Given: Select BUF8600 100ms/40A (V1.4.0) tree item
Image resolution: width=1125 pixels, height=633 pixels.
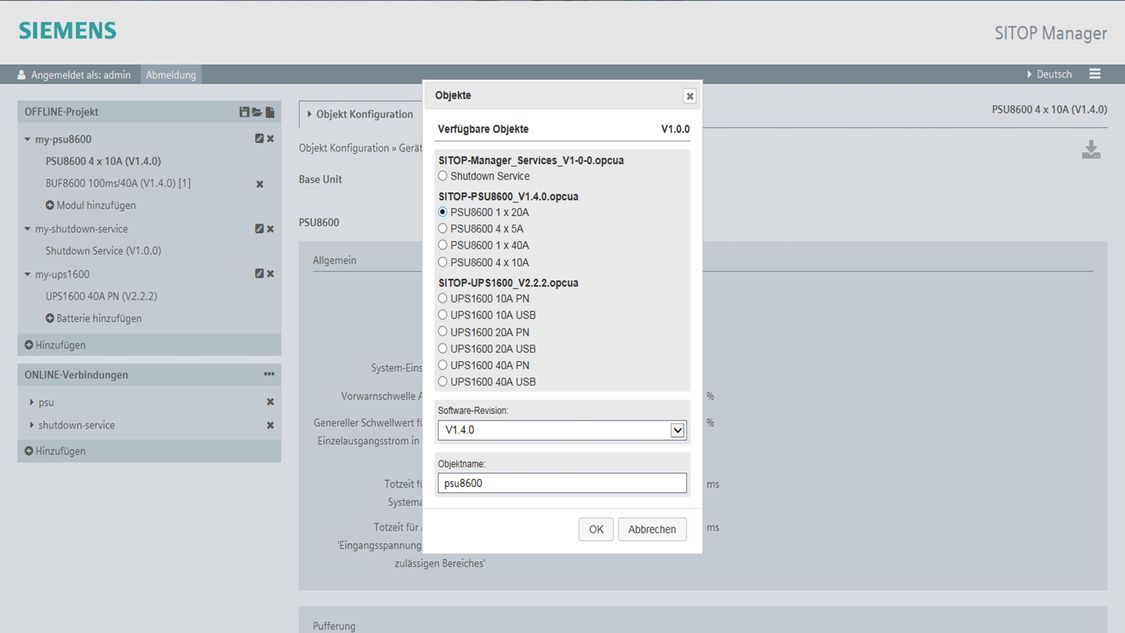Looking at the screenshot, I should pos(118,183).
